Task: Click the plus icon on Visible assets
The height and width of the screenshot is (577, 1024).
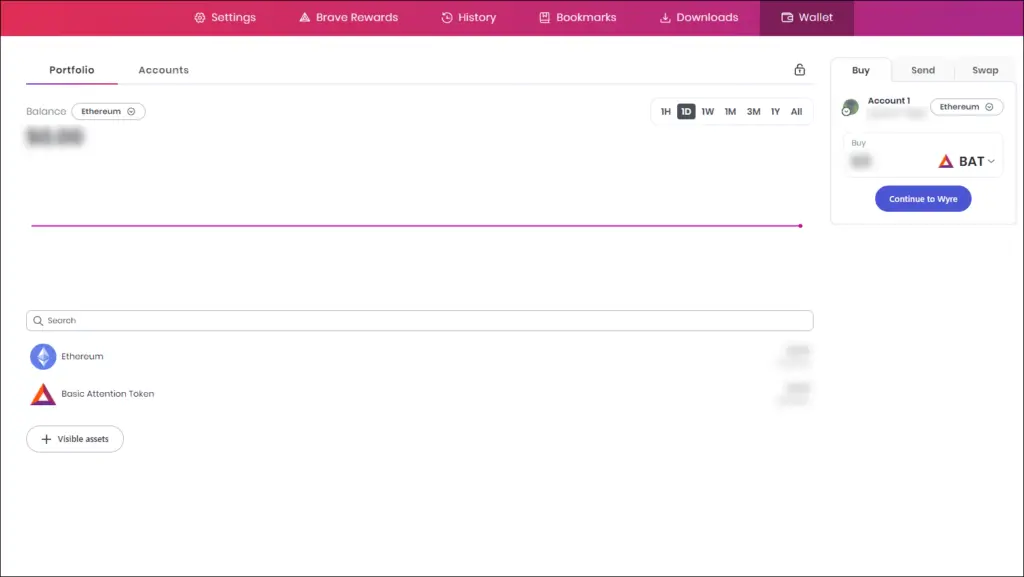Action: click(46, 439)
